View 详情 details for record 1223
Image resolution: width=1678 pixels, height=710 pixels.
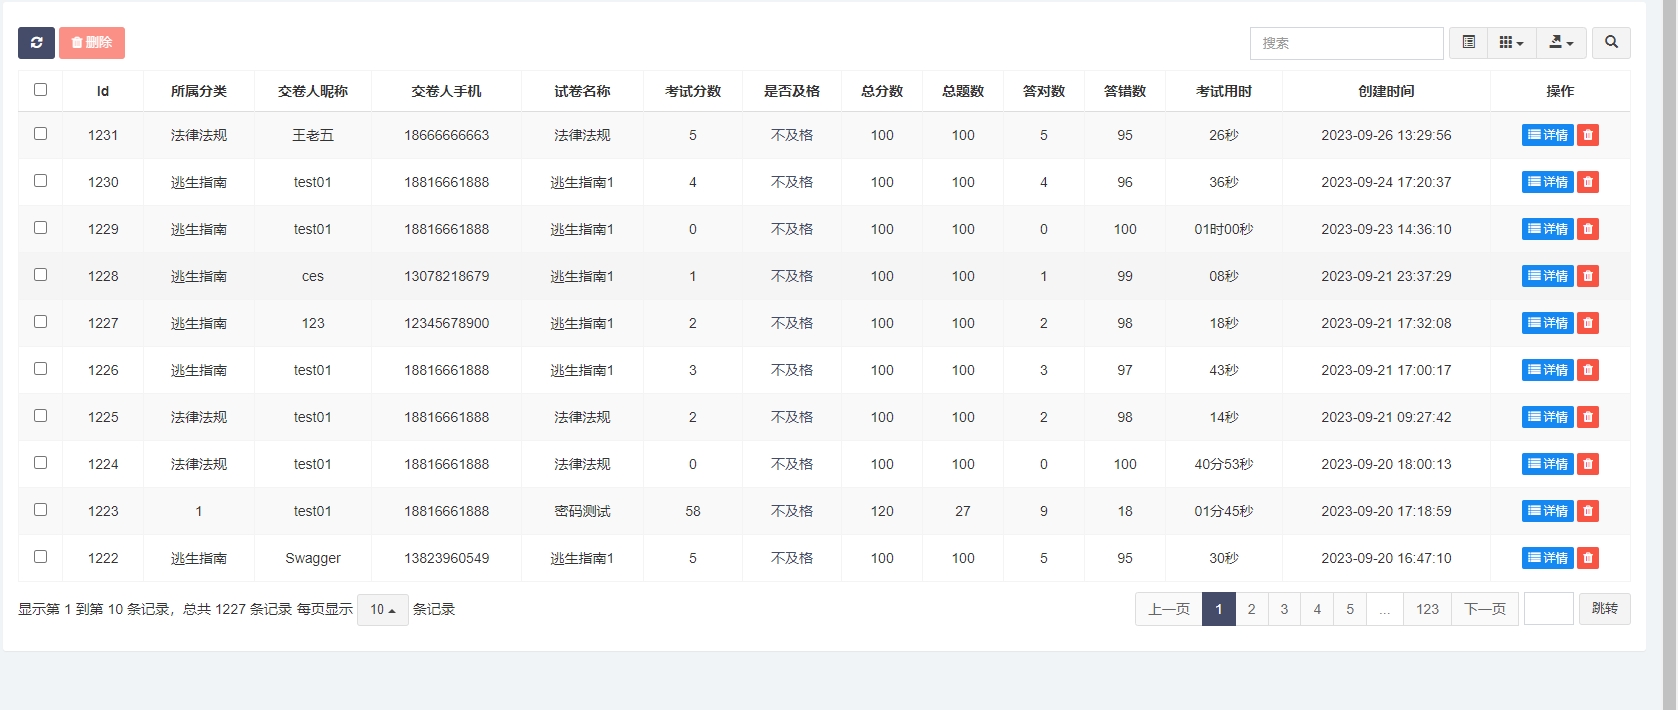tap(1547, 511)
